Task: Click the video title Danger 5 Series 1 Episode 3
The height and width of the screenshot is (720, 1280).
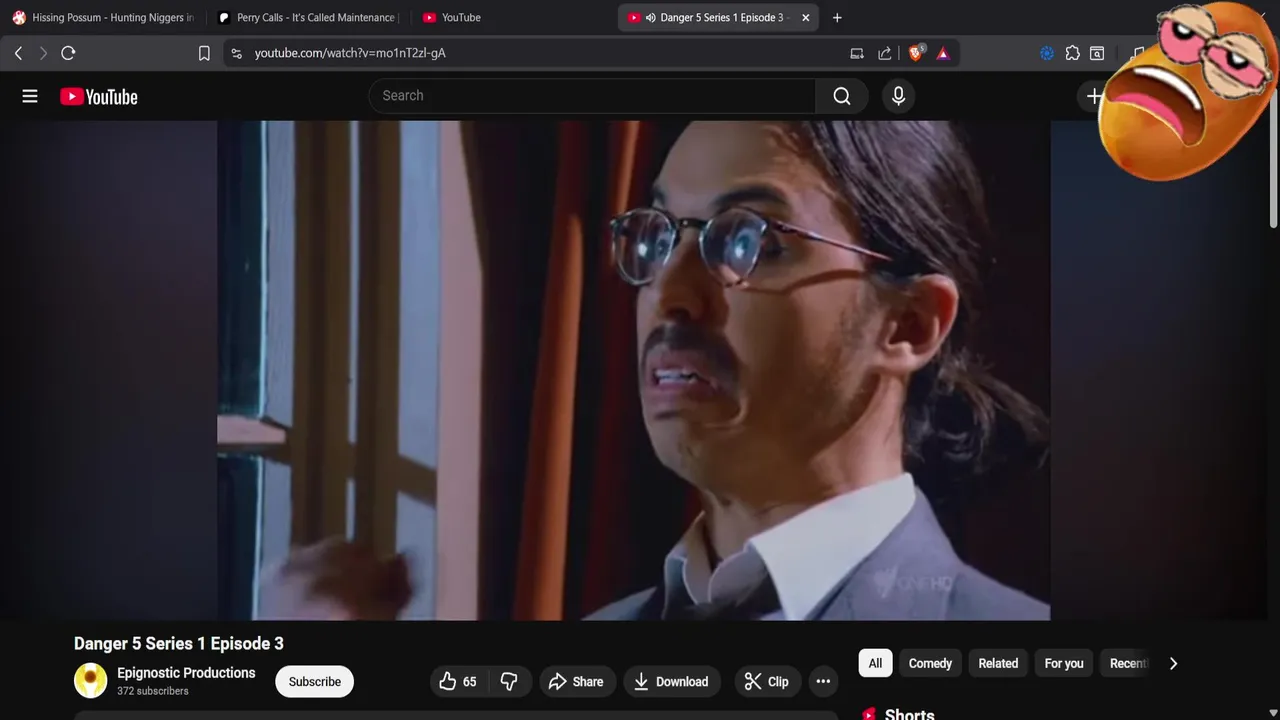Action: point(179,643)
